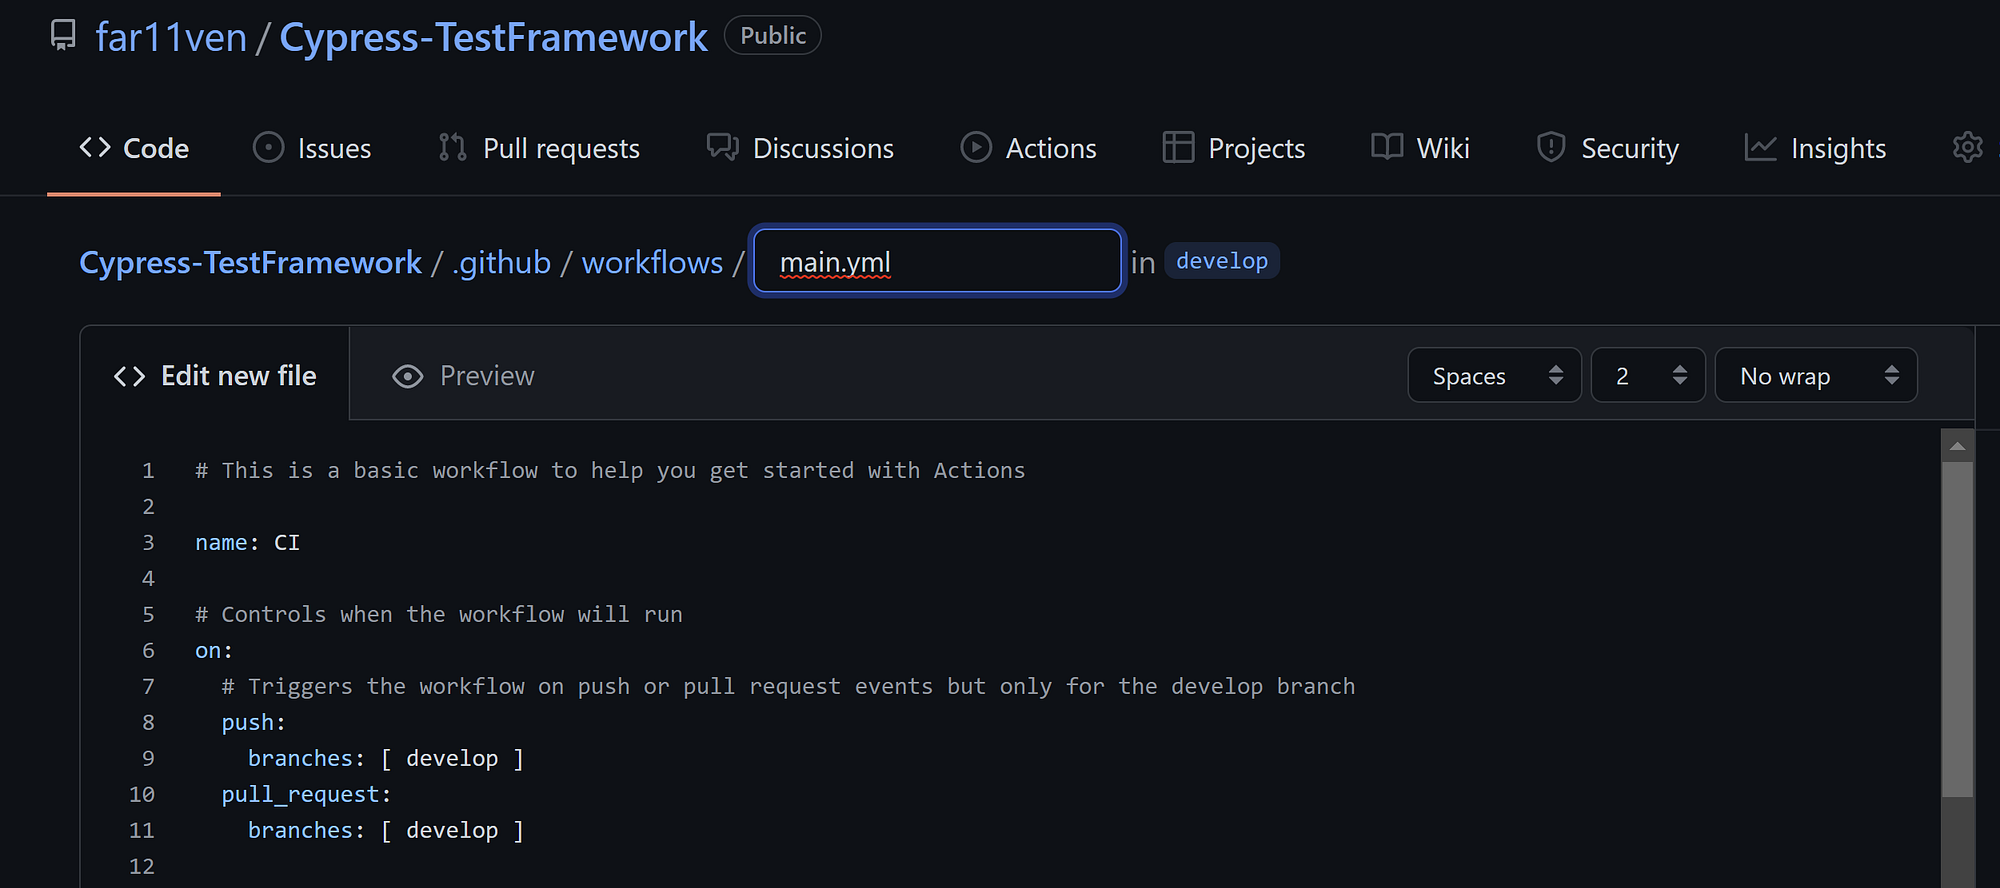Open the workflows folder breadcrumb
Image resolution: width=2000 pixels, height=888 pixels.
(652, 262)
